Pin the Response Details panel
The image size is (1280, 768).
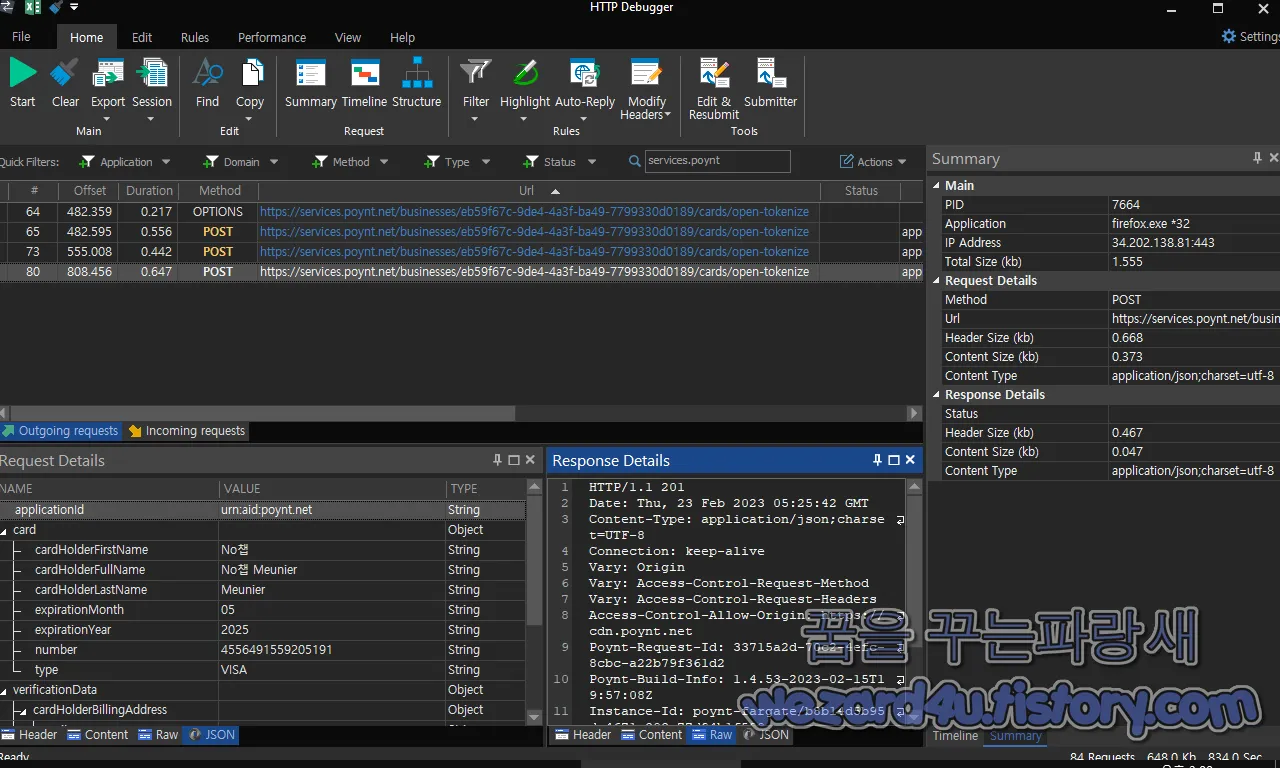click(877, 460)
